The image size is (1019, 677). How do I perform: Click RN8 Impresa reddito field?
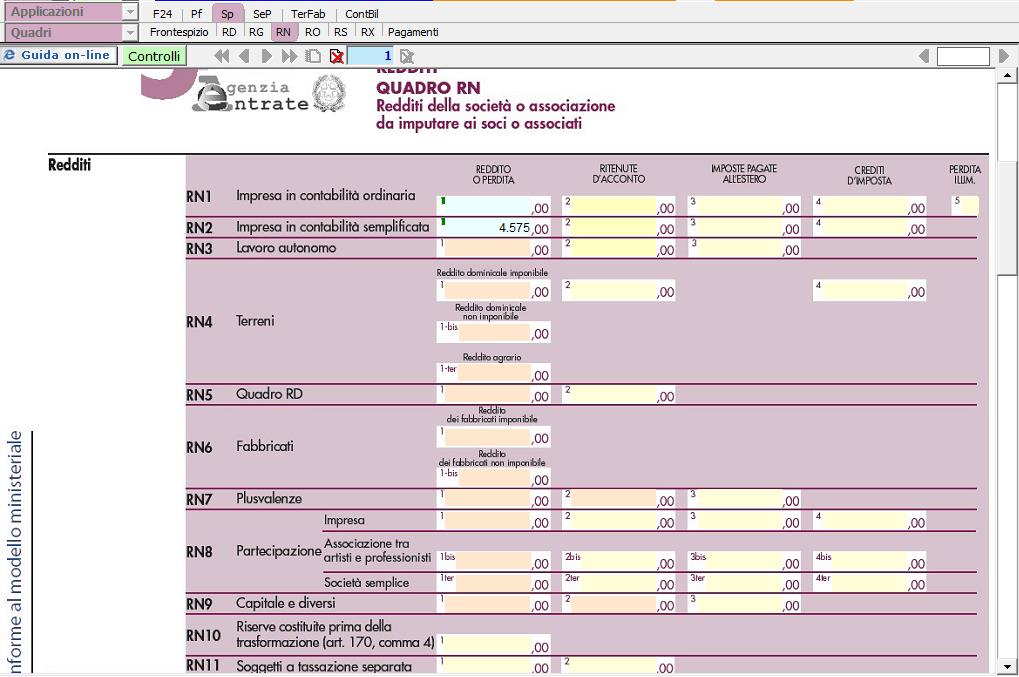coord(493,520)
